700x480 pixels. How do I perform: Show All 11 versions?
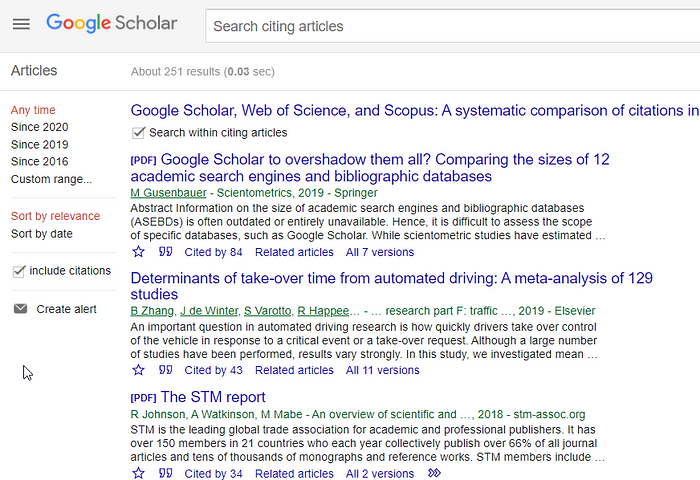[383, 370]
